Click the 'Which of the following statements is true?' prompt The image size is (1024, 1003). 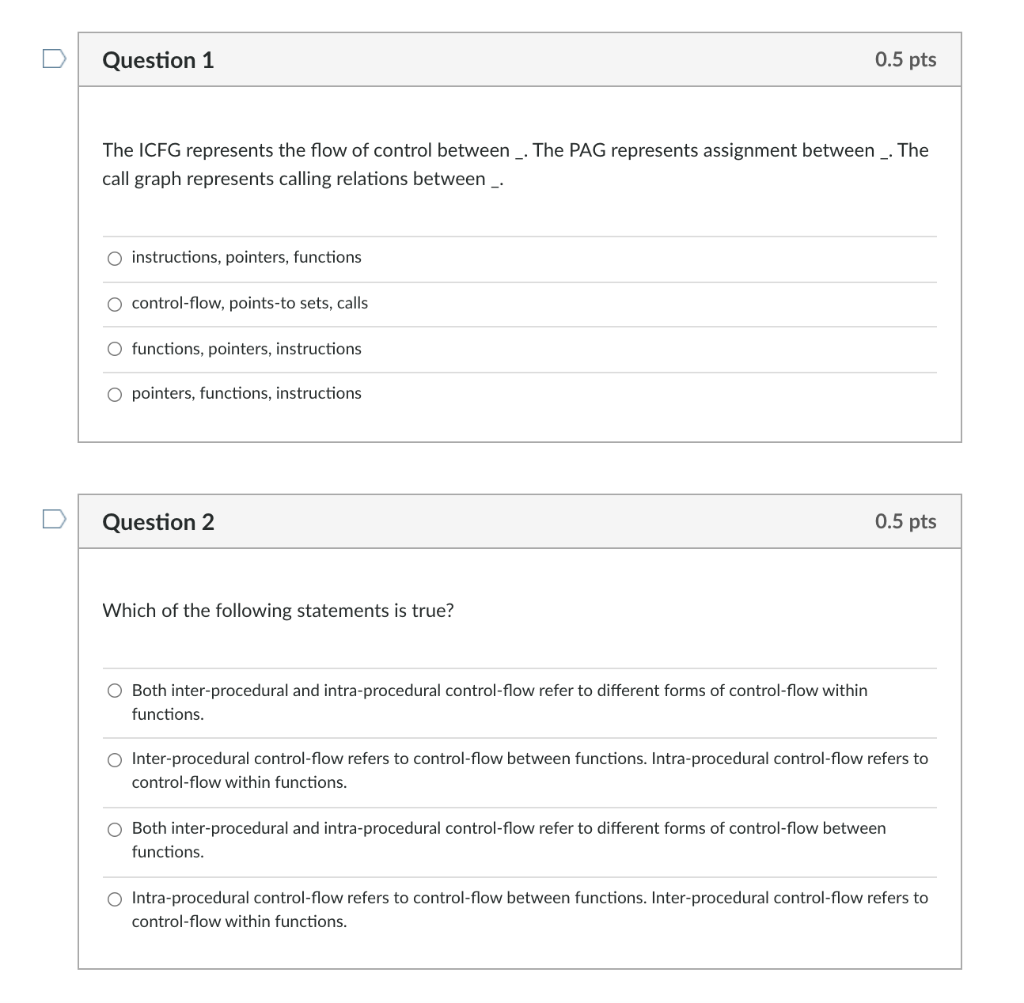277,610
